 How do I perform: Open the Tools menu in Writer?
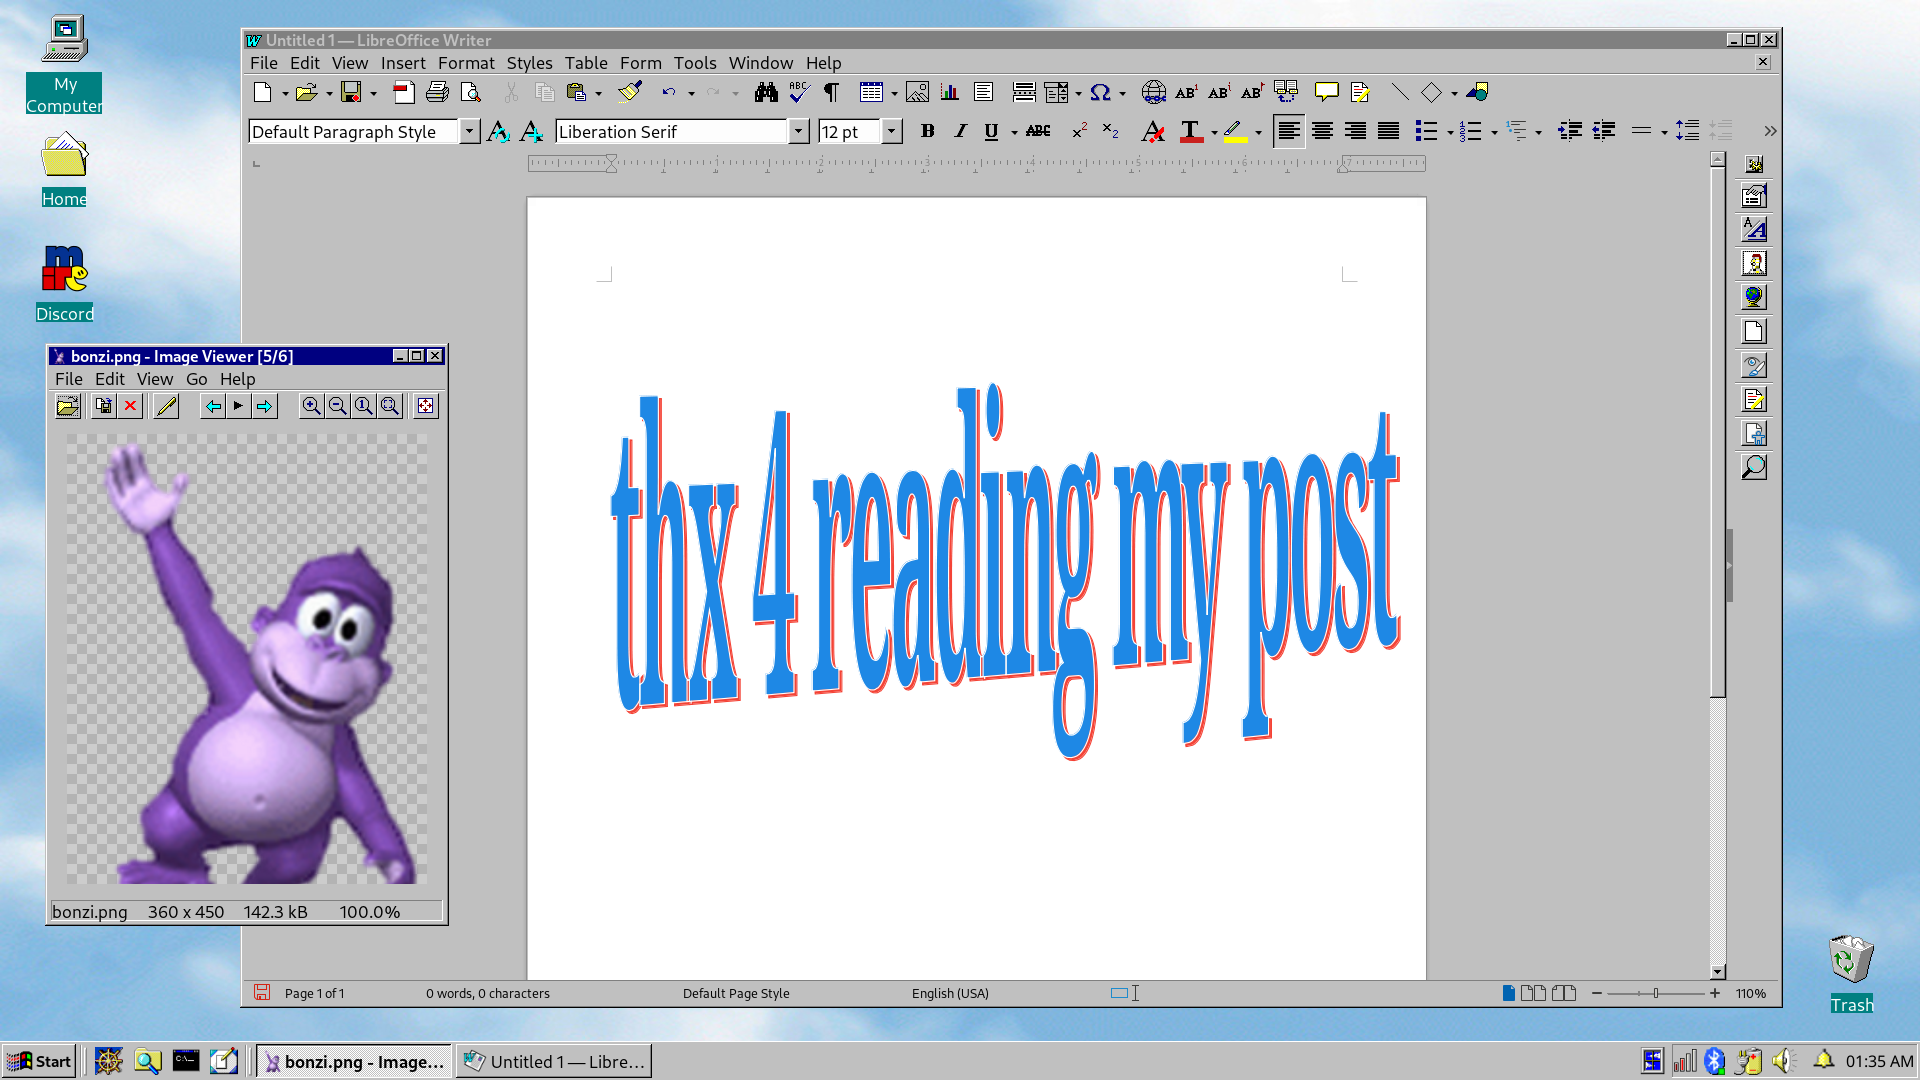point(695,63)
